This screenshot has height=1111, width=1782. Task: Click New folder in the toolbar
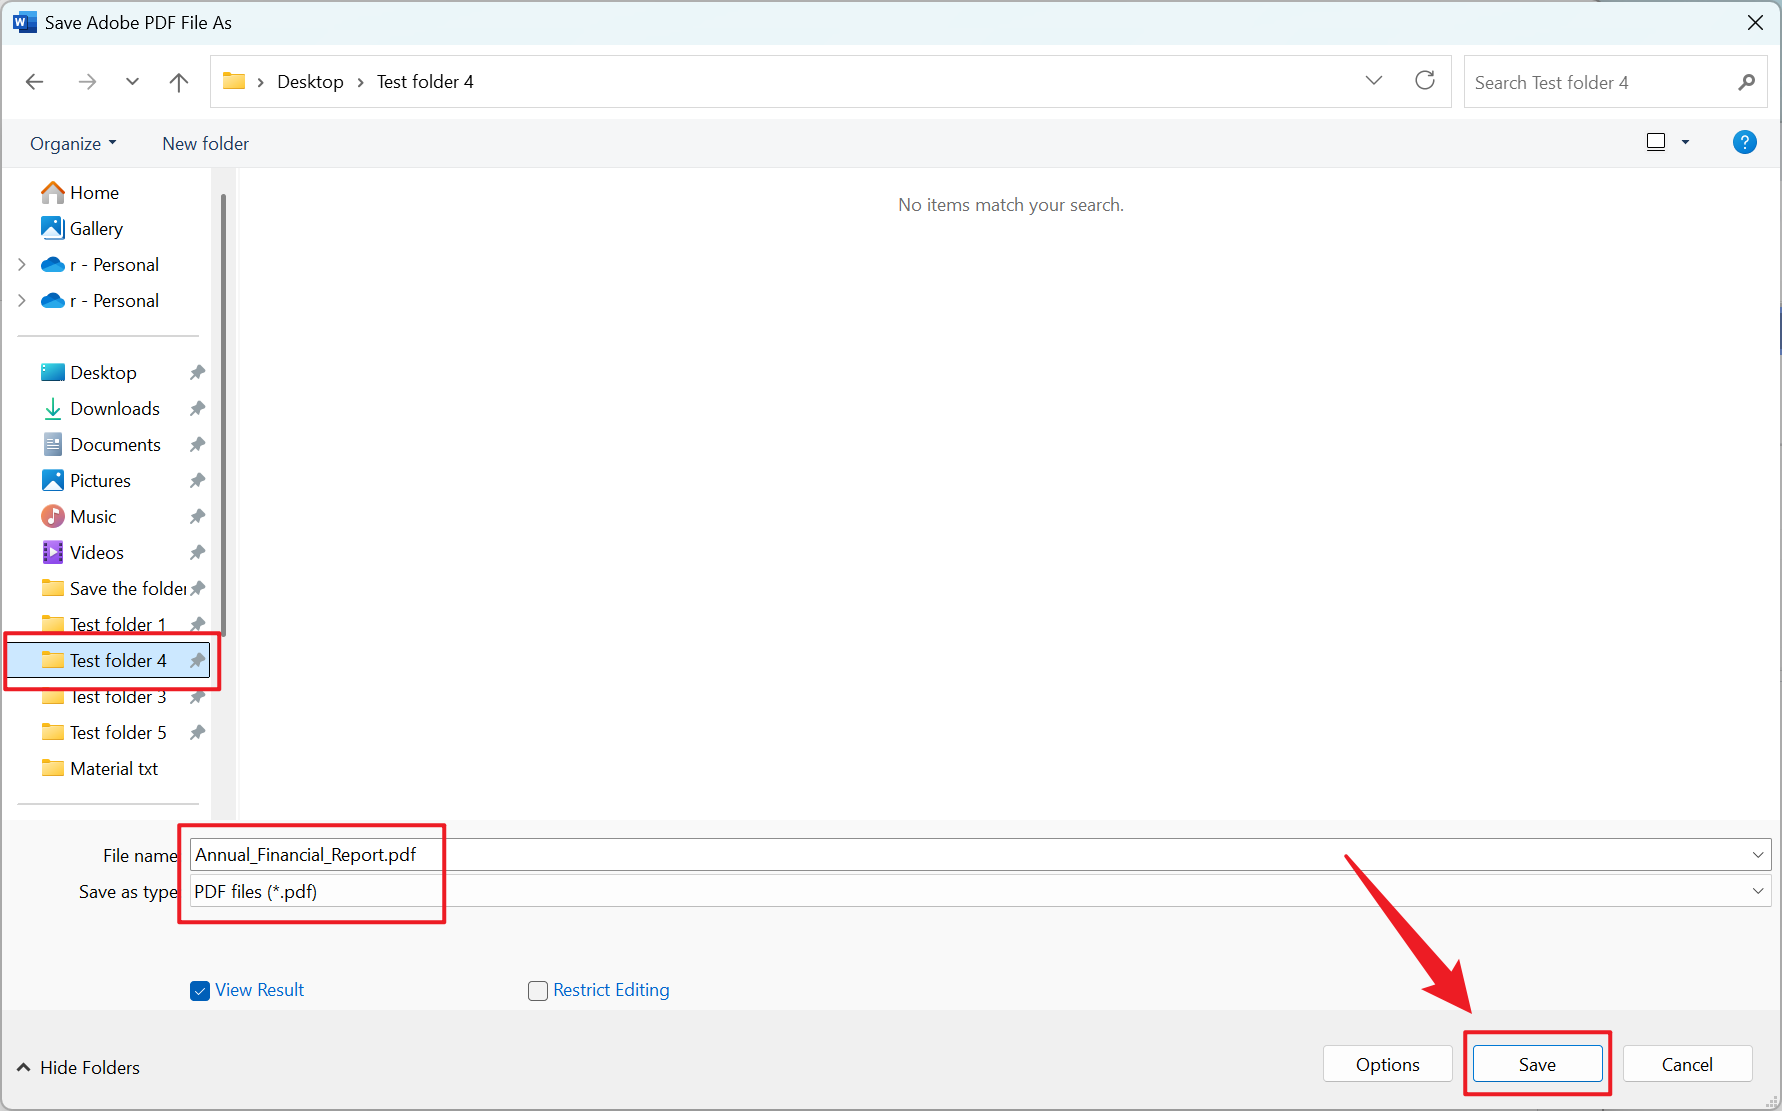coord(205,144)
